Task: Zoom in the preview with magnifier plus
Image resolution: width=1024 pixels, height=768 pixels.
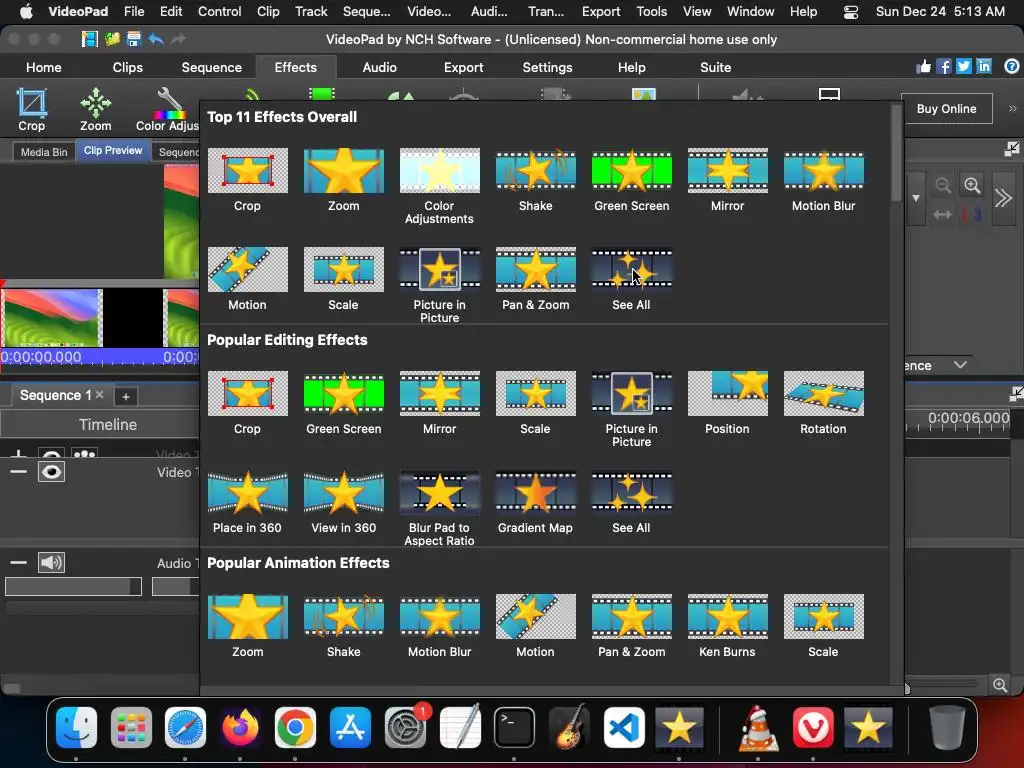Action: 972,185
